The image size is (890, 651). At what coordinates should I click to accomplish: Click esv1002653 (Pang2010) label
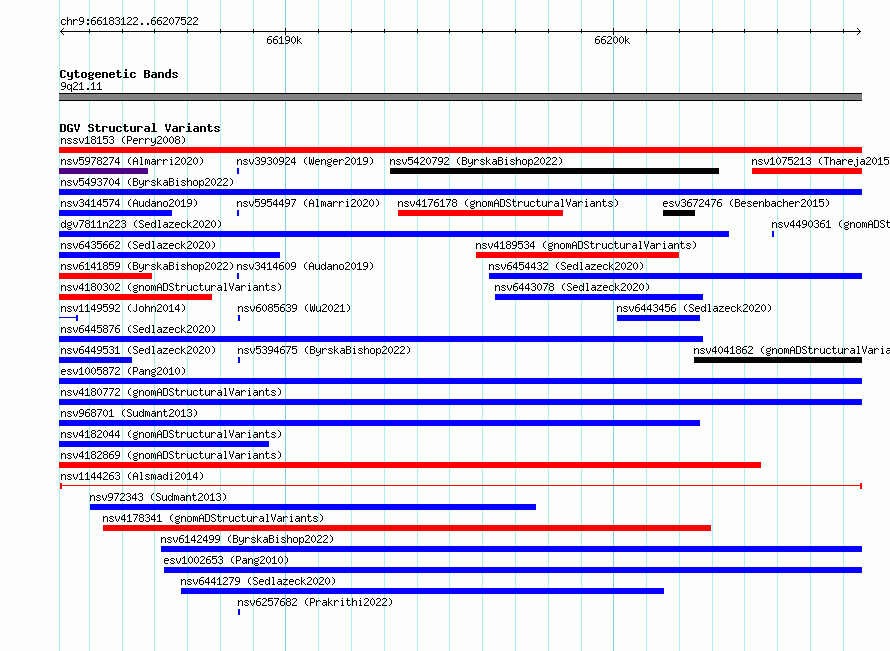click(226, 560)
